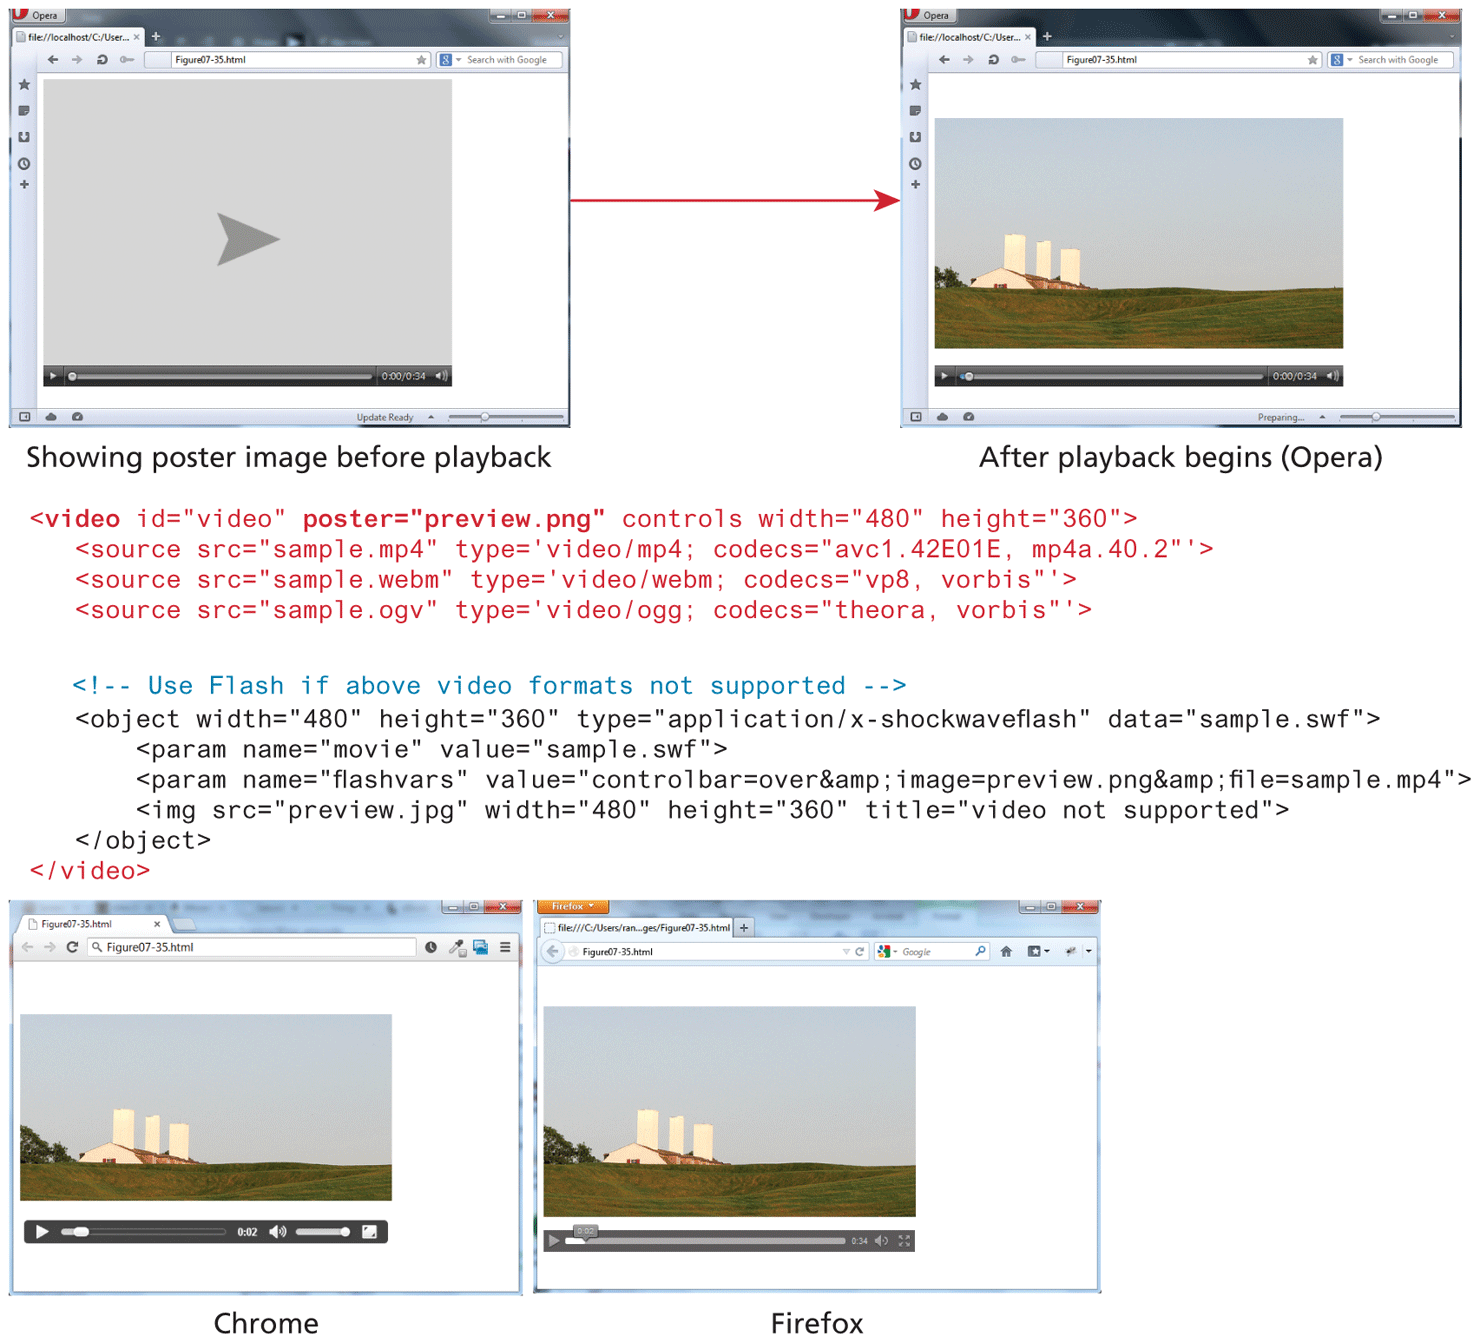Expand search engine dropdown in left Opera window
Image resolution: width=1480 pixels, height=1343 pixels.
(458, 60)
